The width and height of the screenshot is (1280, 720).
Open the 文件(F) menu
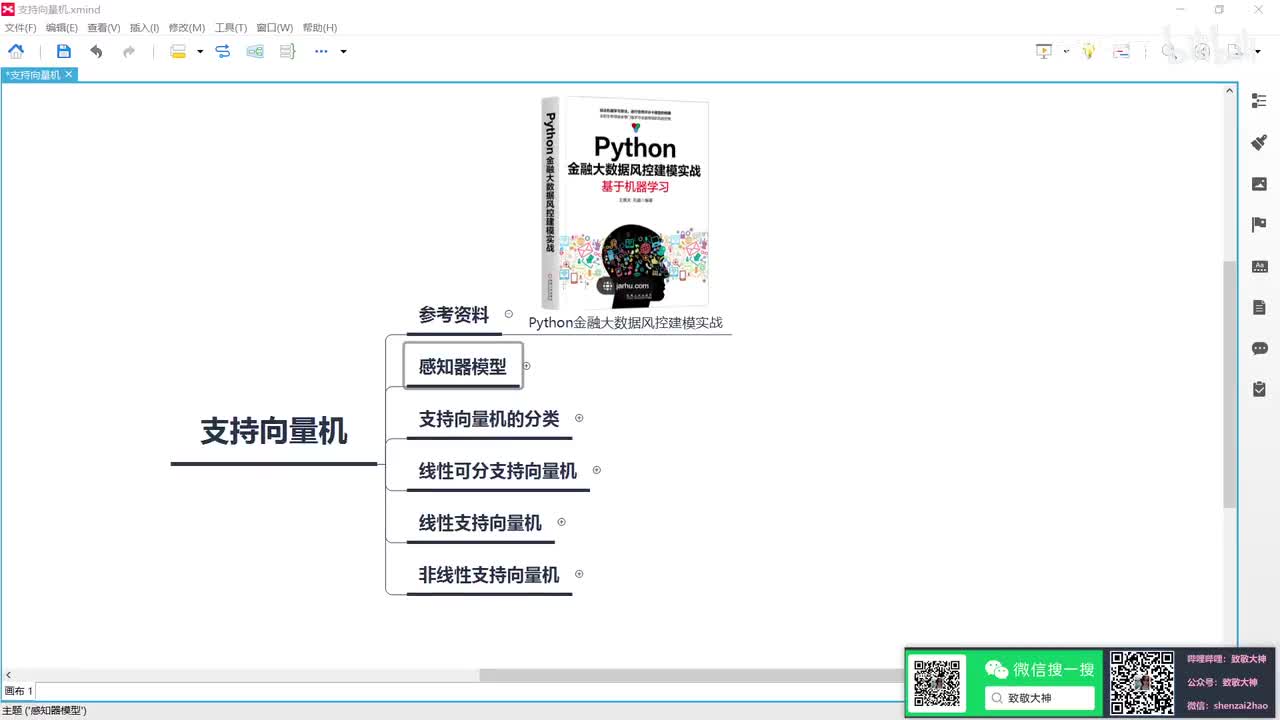20,28
